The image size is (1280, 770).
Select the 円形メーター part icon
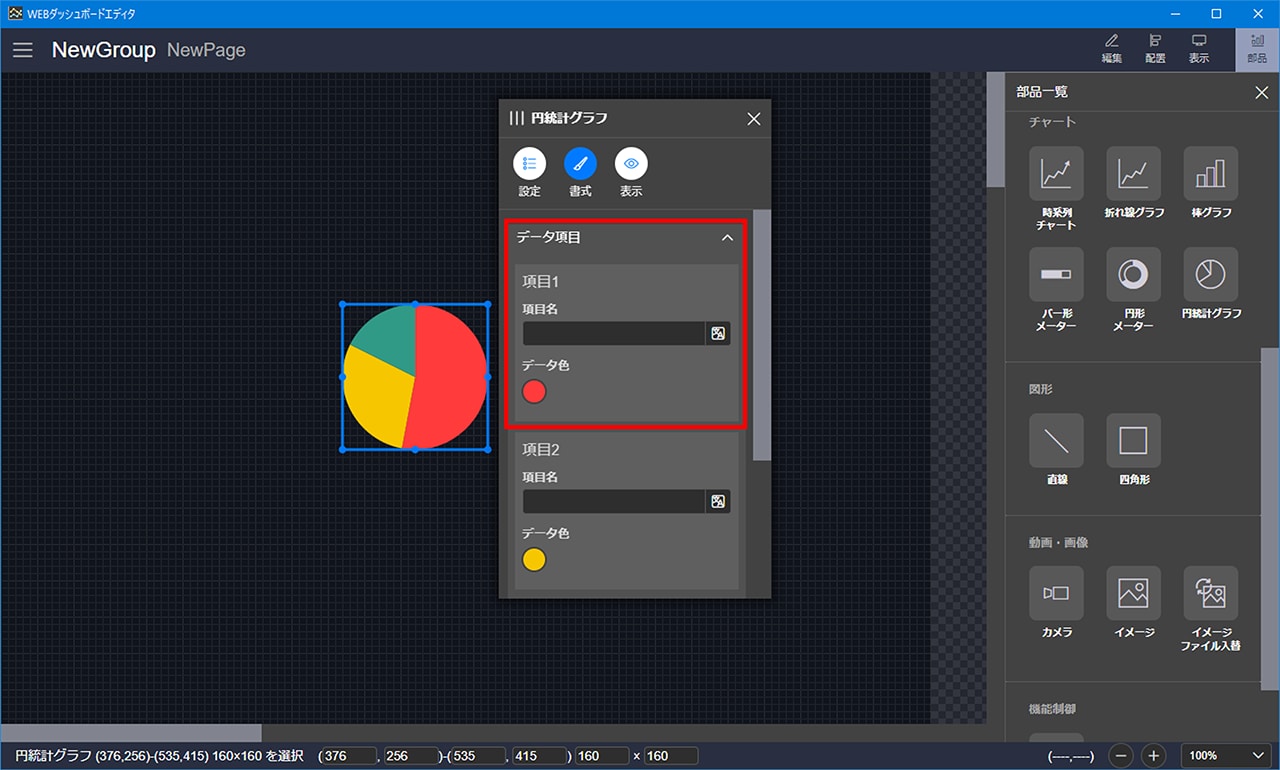click(x=1133, y=275)
